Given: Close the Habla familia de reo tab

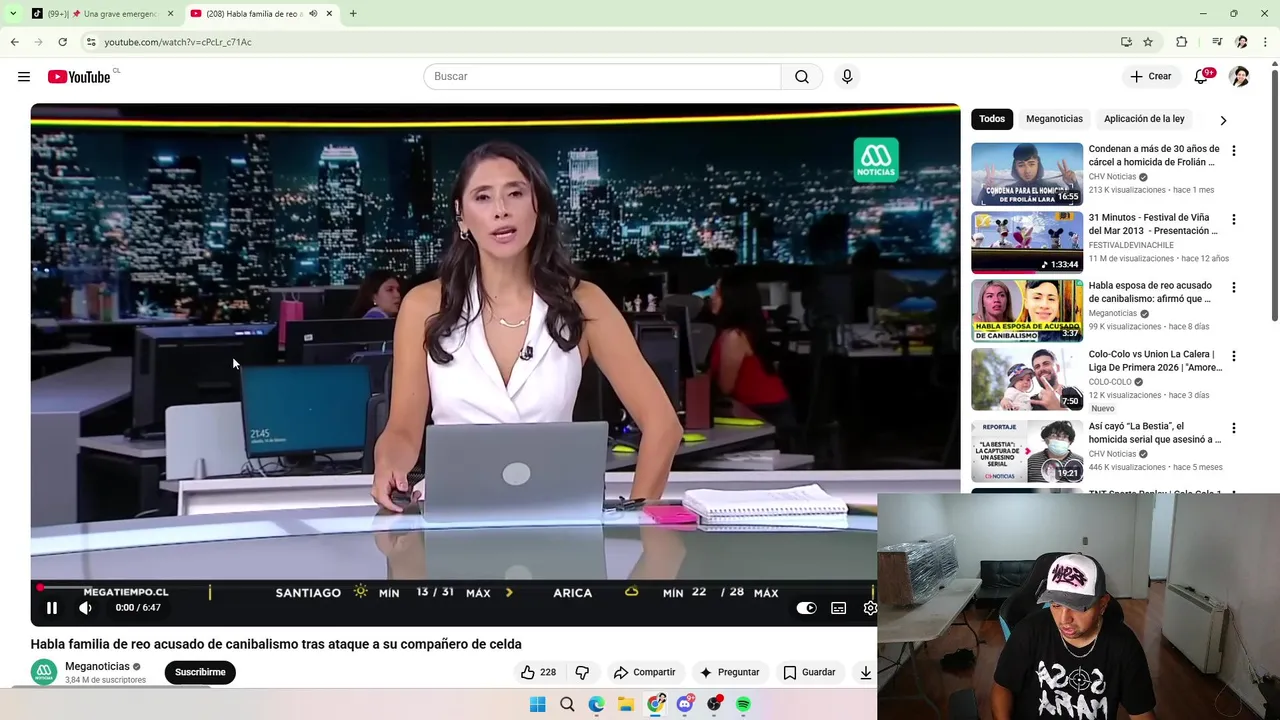Looking at the screenshot, I should (x=329, y=14).
